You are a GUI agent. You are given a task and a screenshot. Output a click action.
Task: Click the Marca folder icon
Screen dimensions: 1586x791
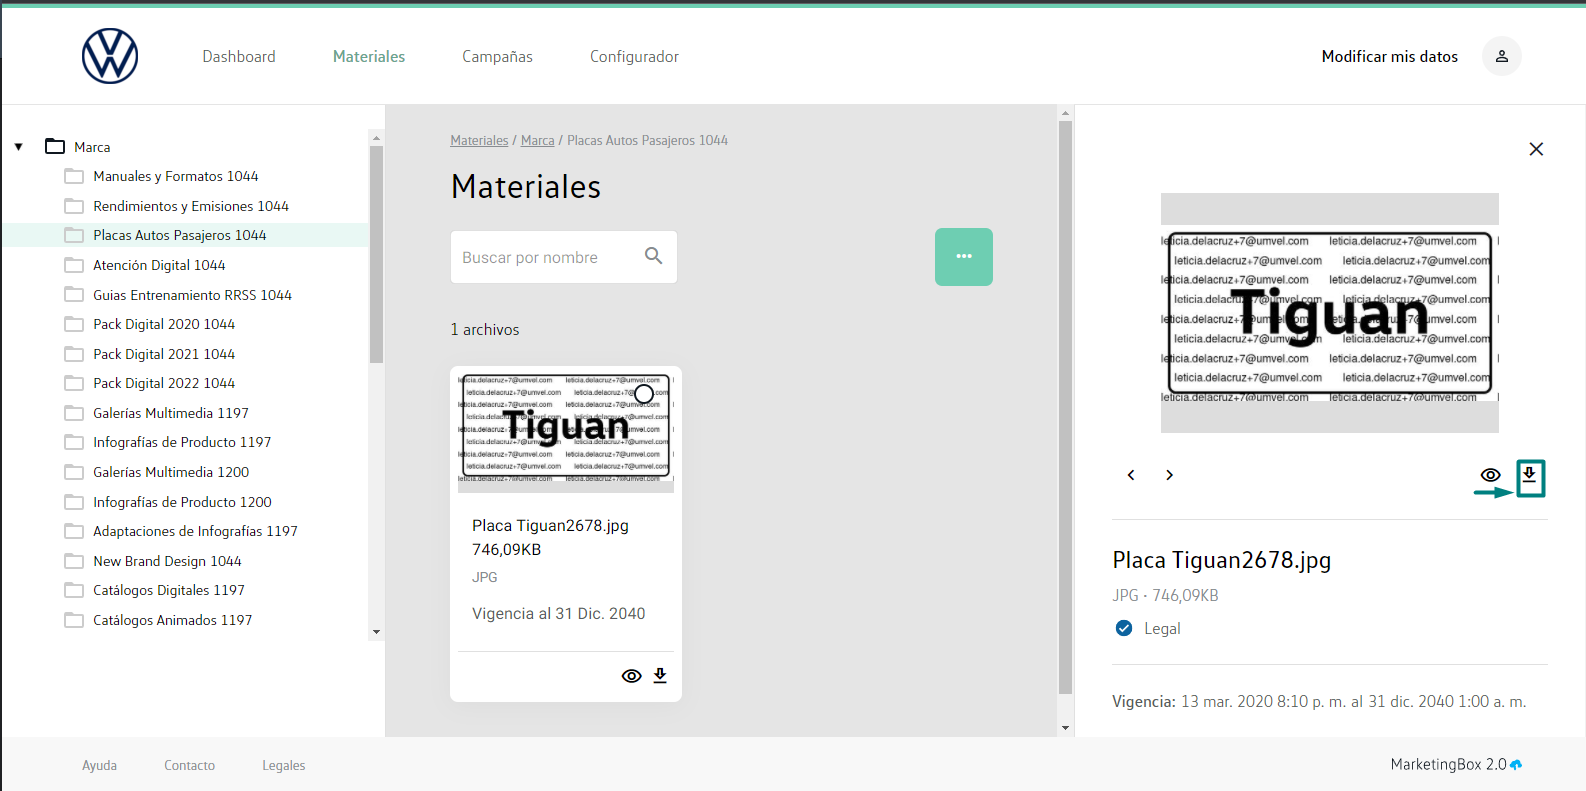click(55, 146)
